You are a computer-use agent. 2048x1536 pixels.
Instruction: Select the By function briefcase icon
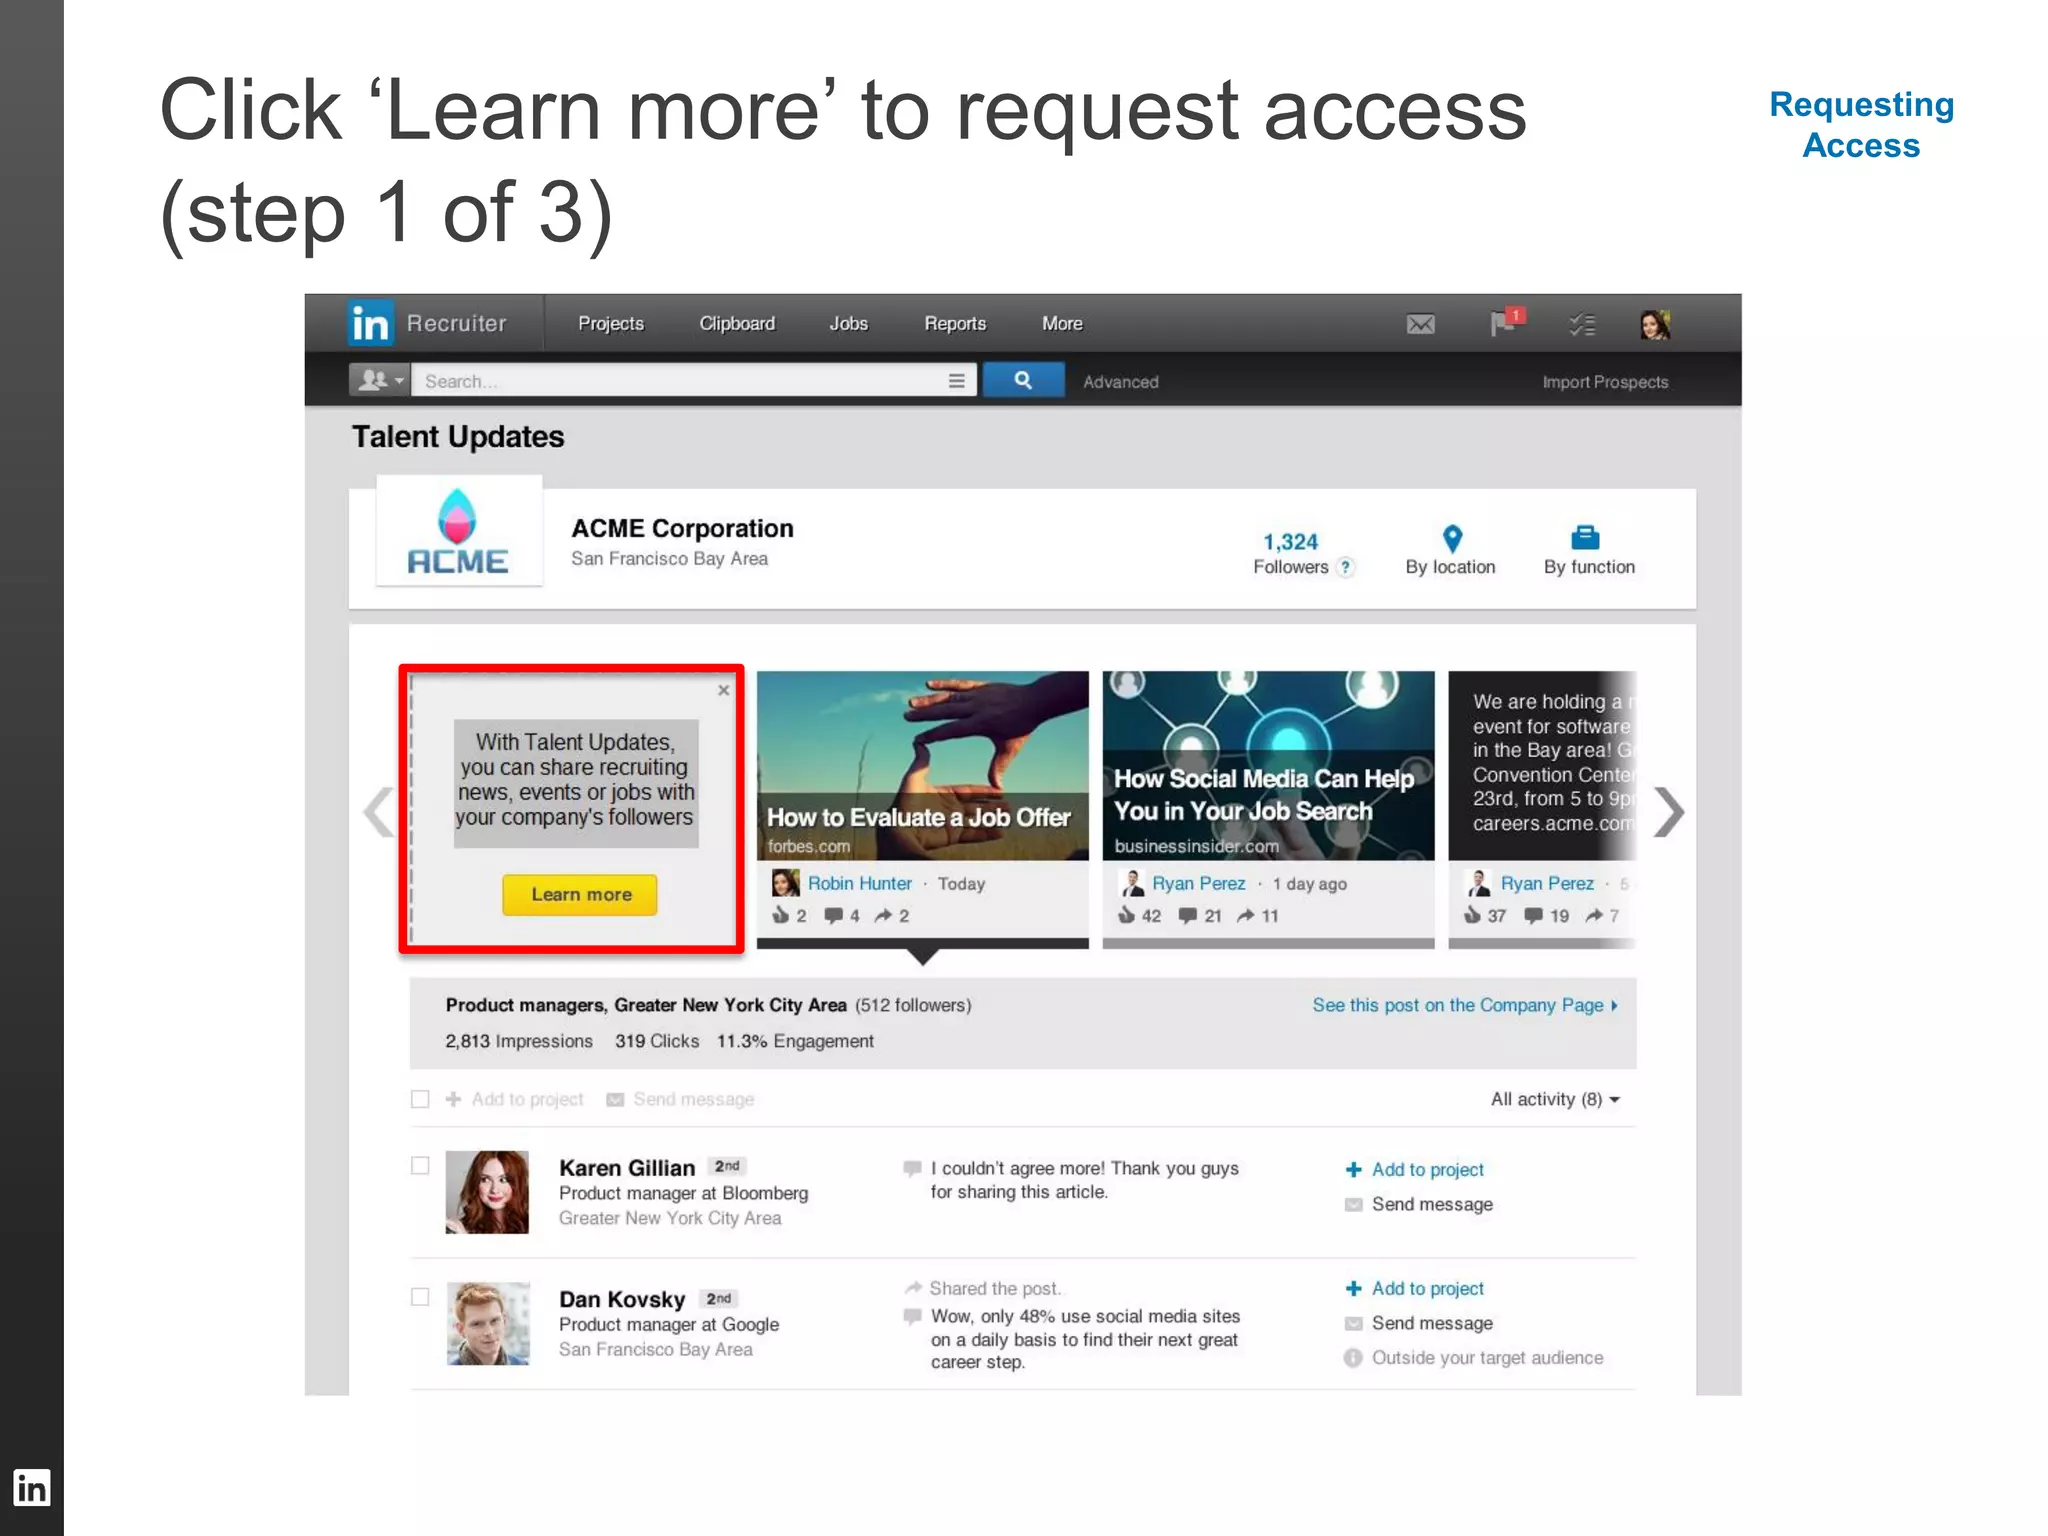point(1585,538)
